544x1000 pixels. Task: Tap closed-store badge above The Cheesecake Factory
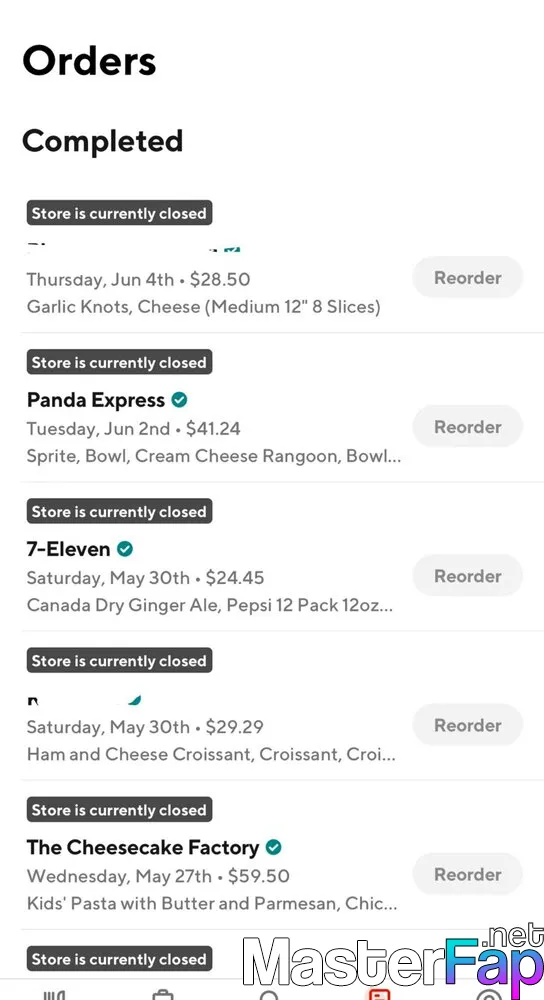point(119,810)
